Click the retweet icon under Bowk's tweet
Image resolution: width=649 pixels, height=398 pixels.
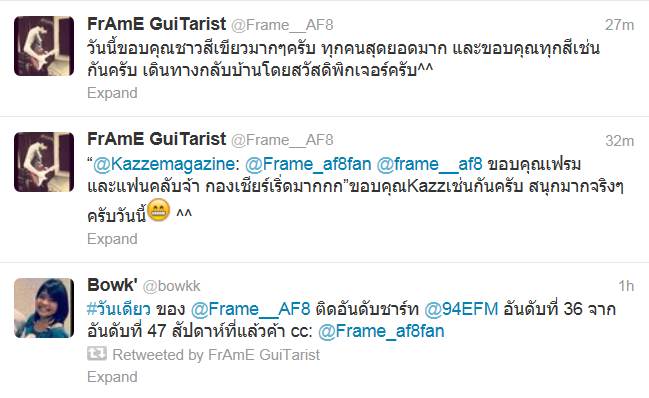(97, 354)
